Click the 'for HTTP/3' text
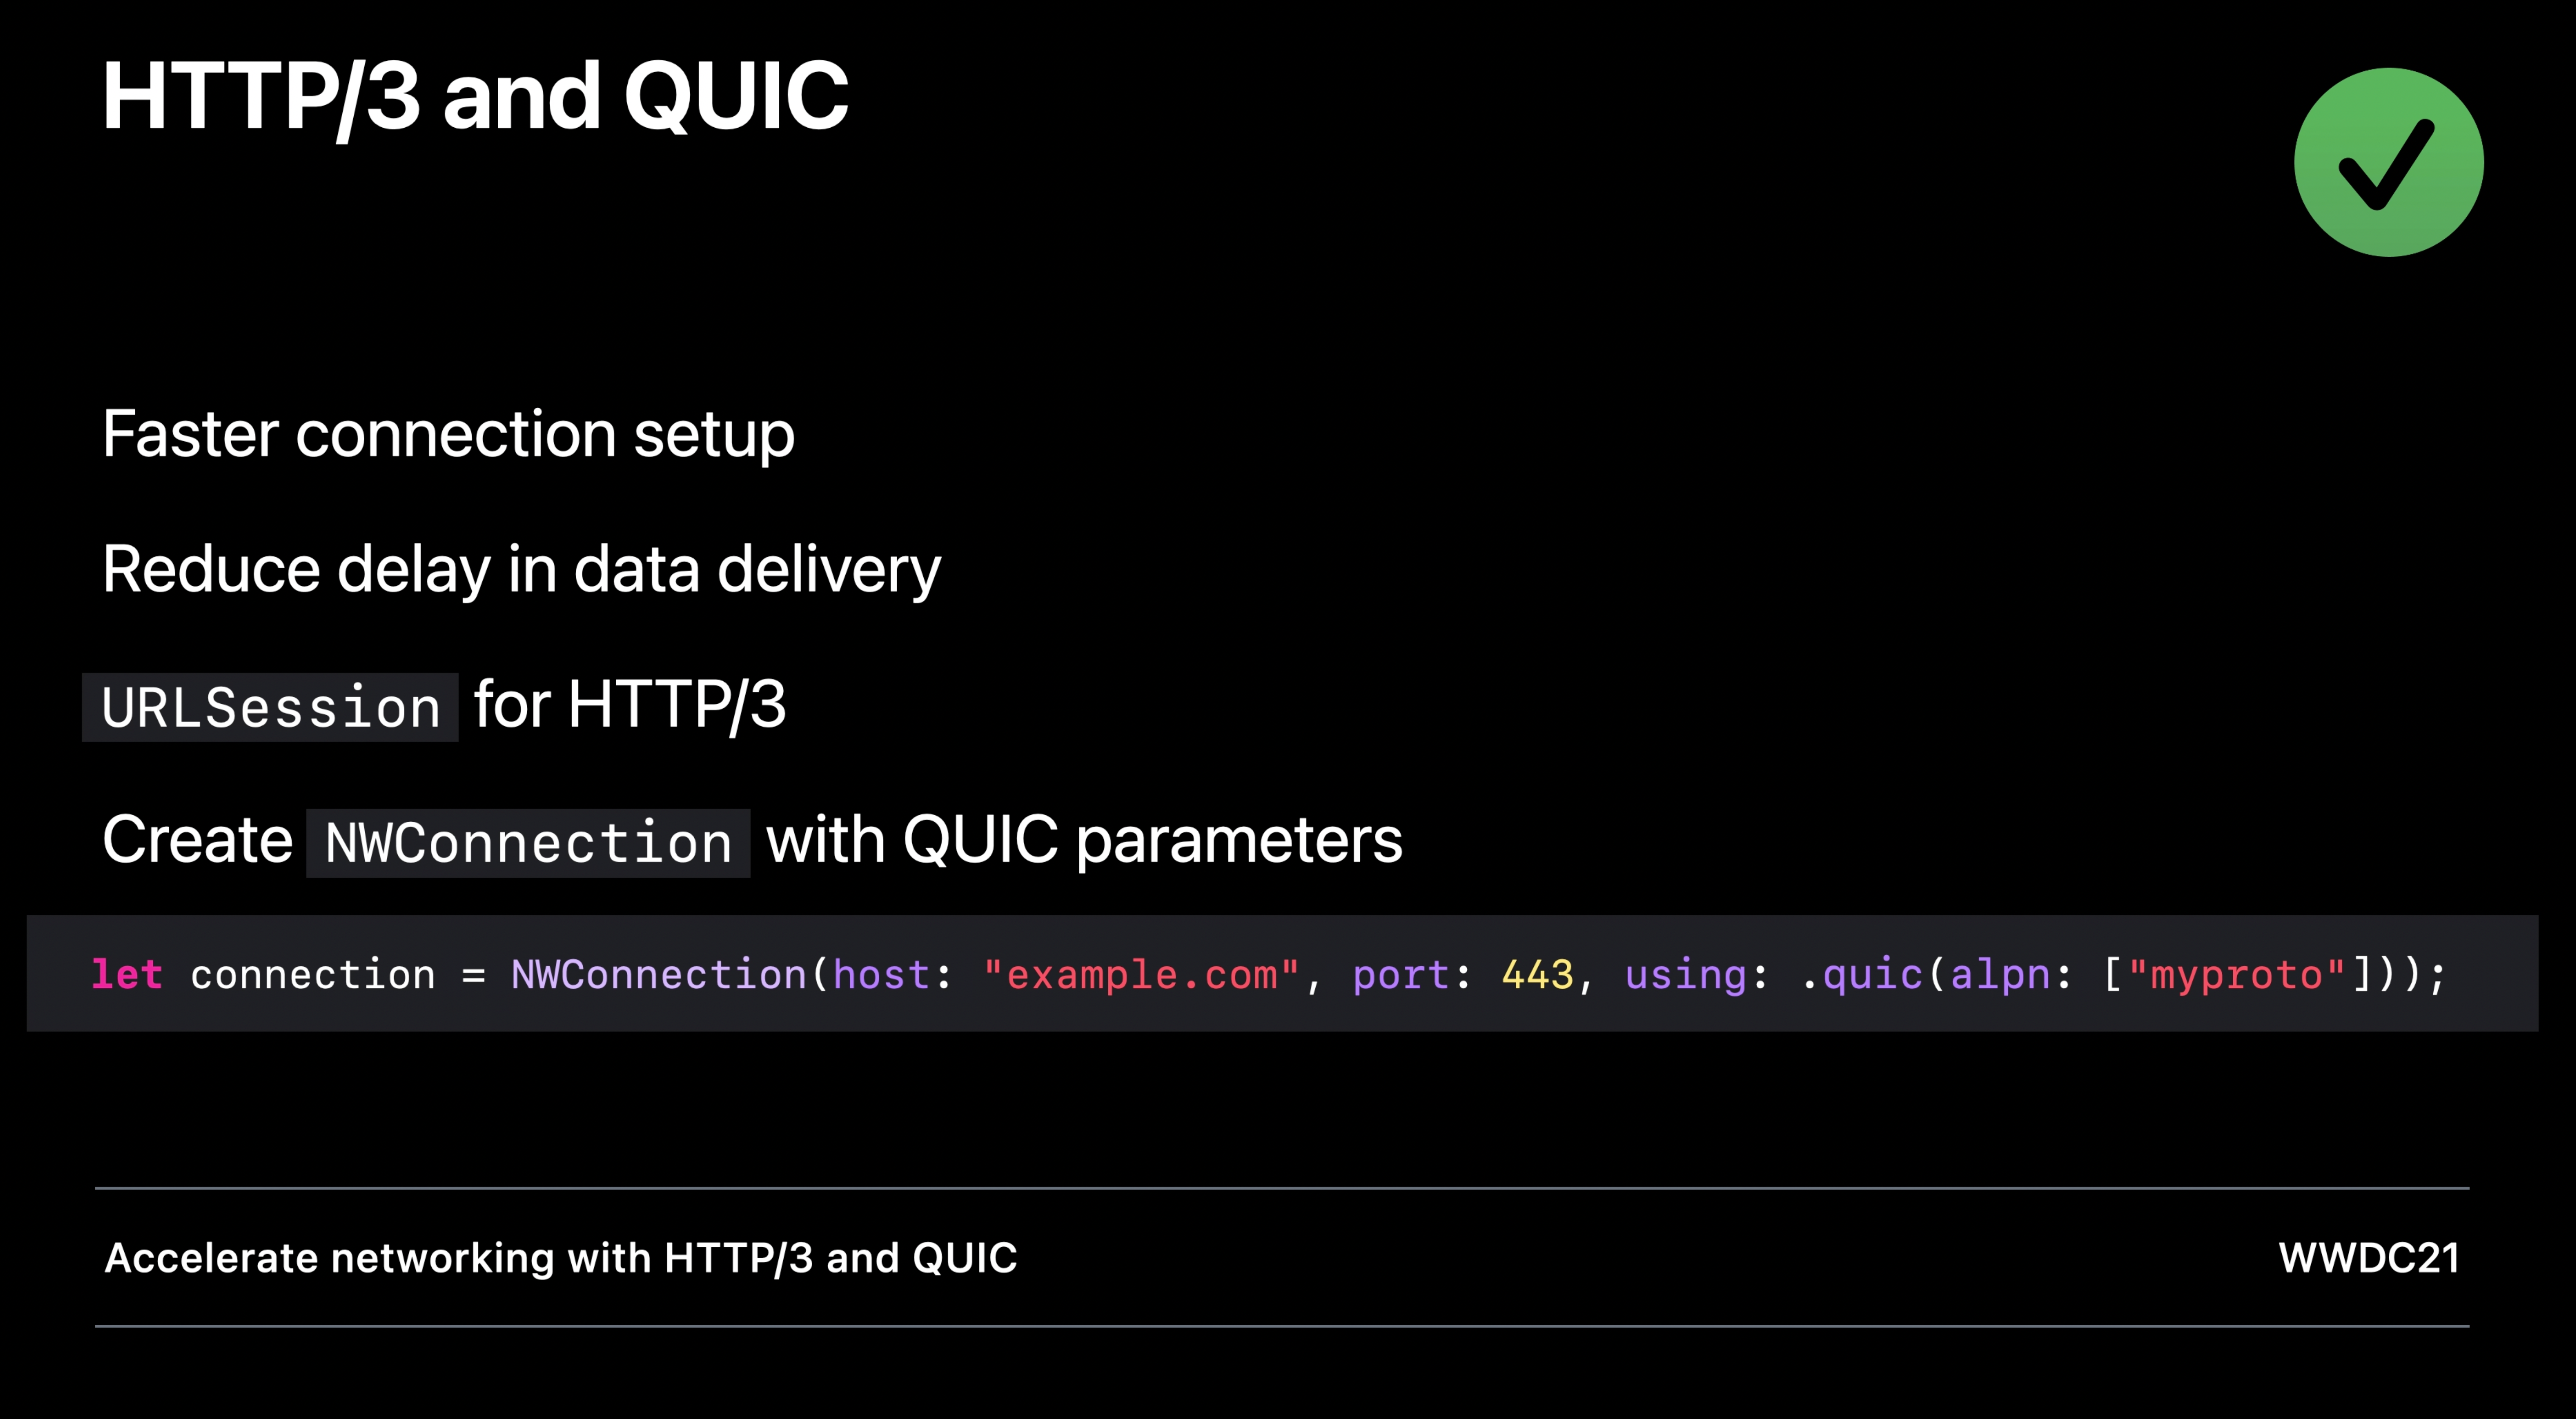The image size is (2576, 1419). click(x=630, y=704)
